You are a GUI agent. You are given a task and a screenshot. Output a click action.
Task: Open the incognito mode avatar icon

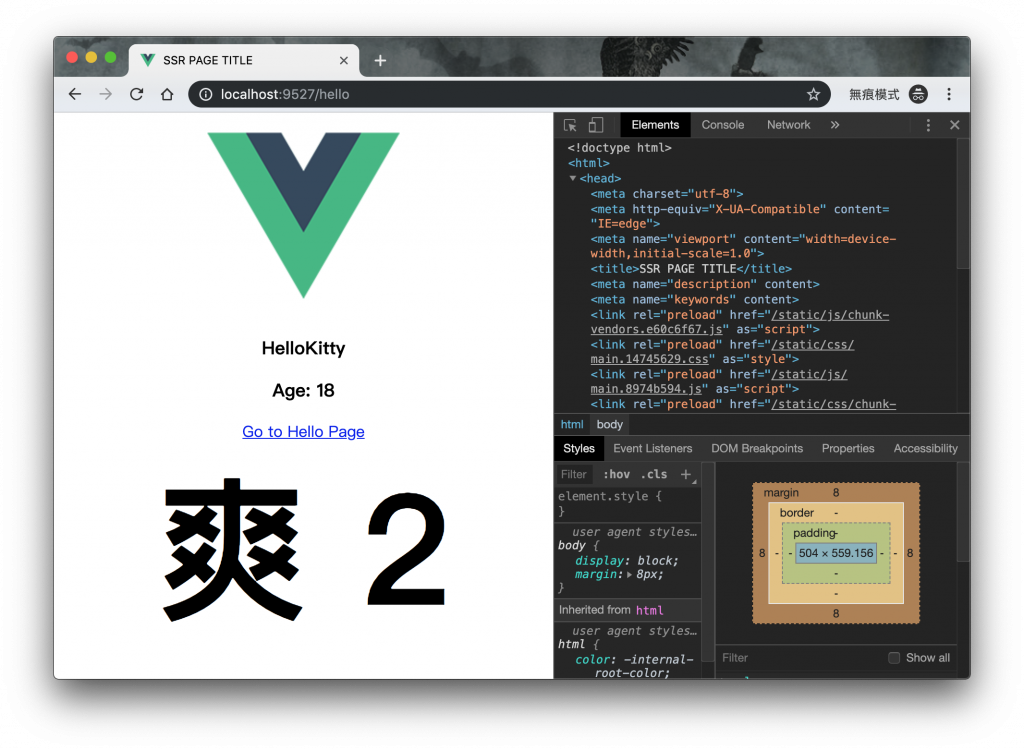coord(918,95)
